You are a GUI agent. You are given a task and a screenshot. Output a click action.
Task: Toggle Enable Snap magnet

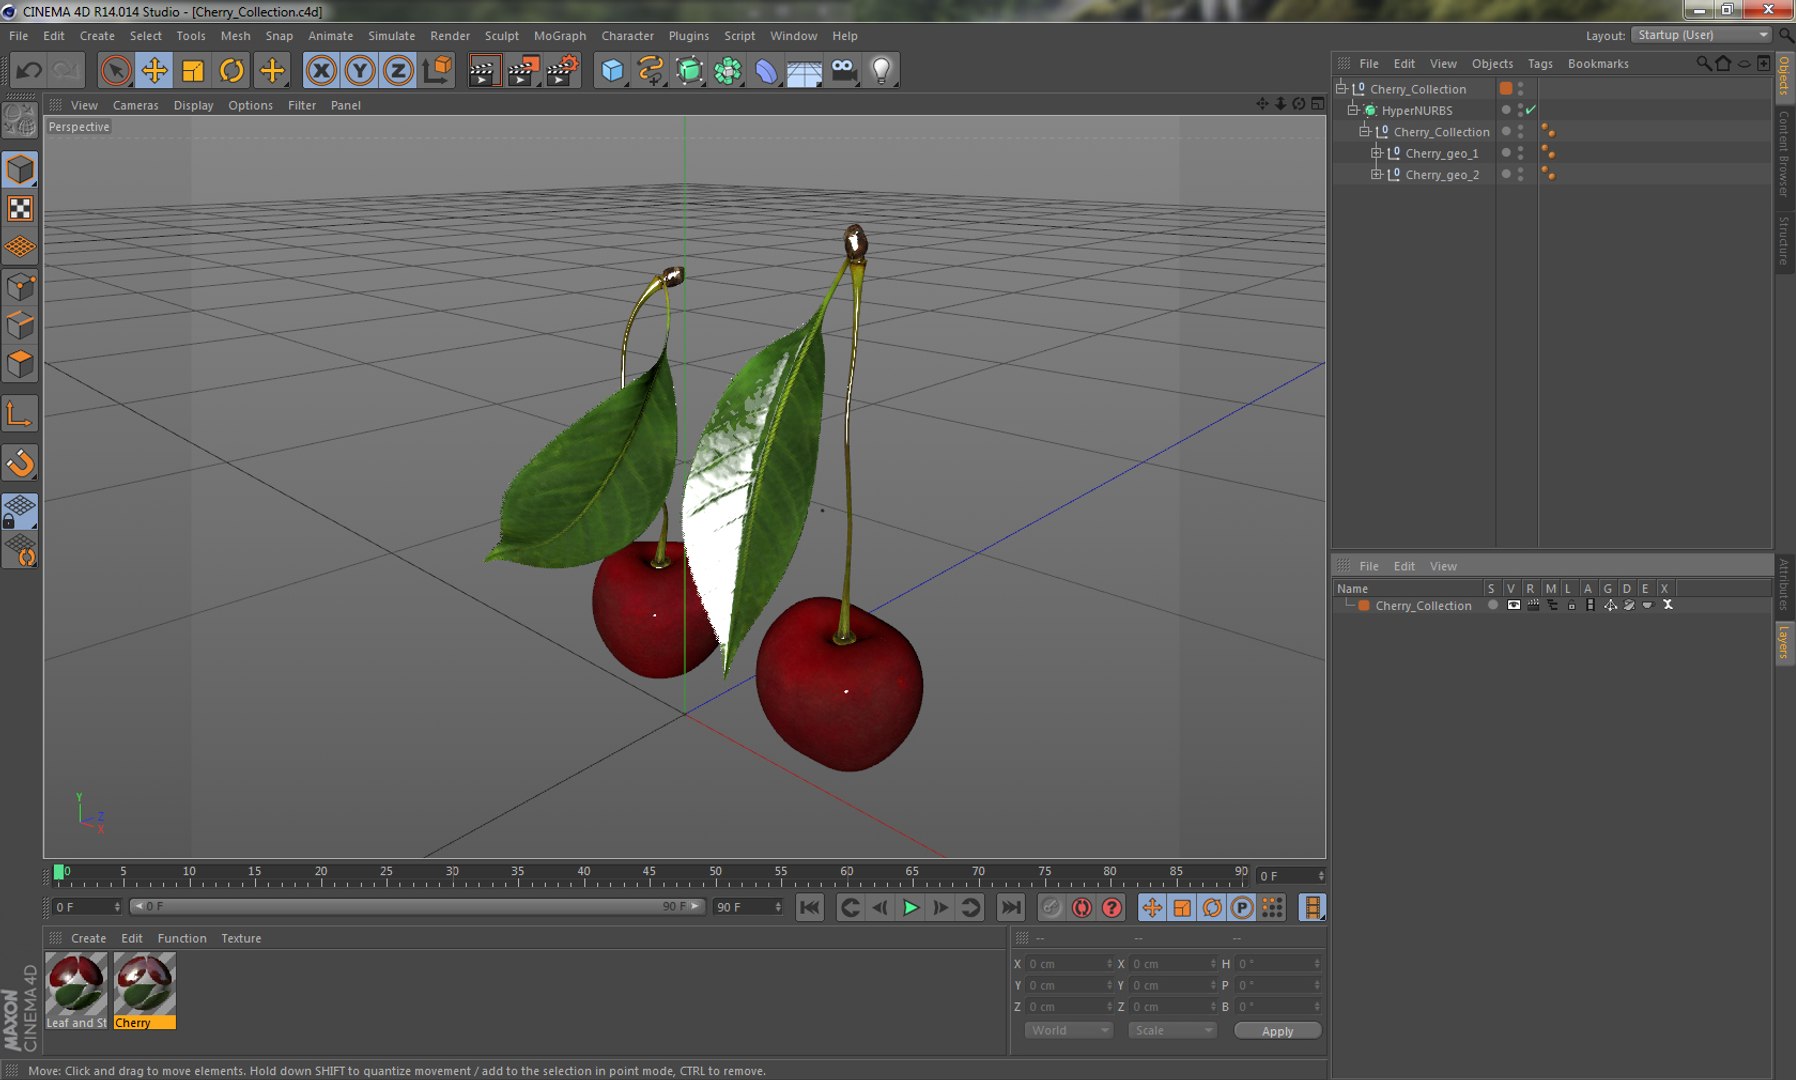click(x=20, y=463)
